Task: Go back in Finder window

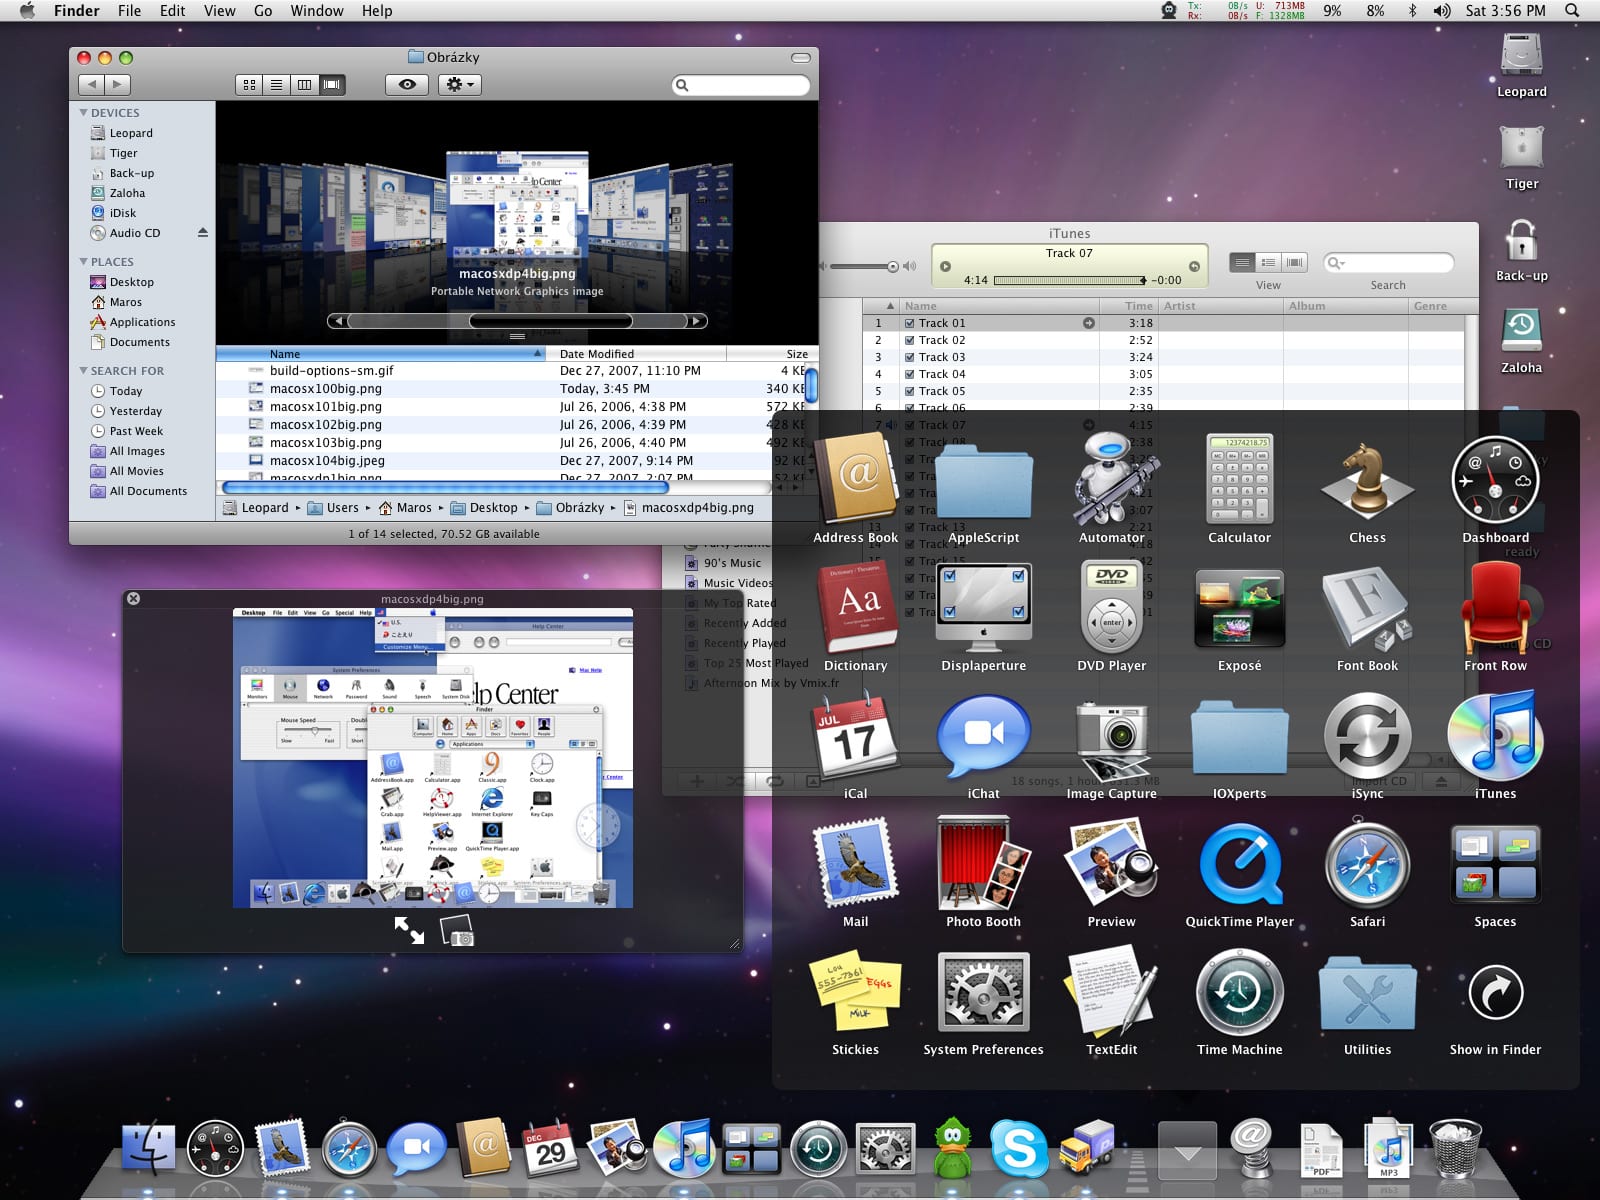Action: (x=91, y=85)
